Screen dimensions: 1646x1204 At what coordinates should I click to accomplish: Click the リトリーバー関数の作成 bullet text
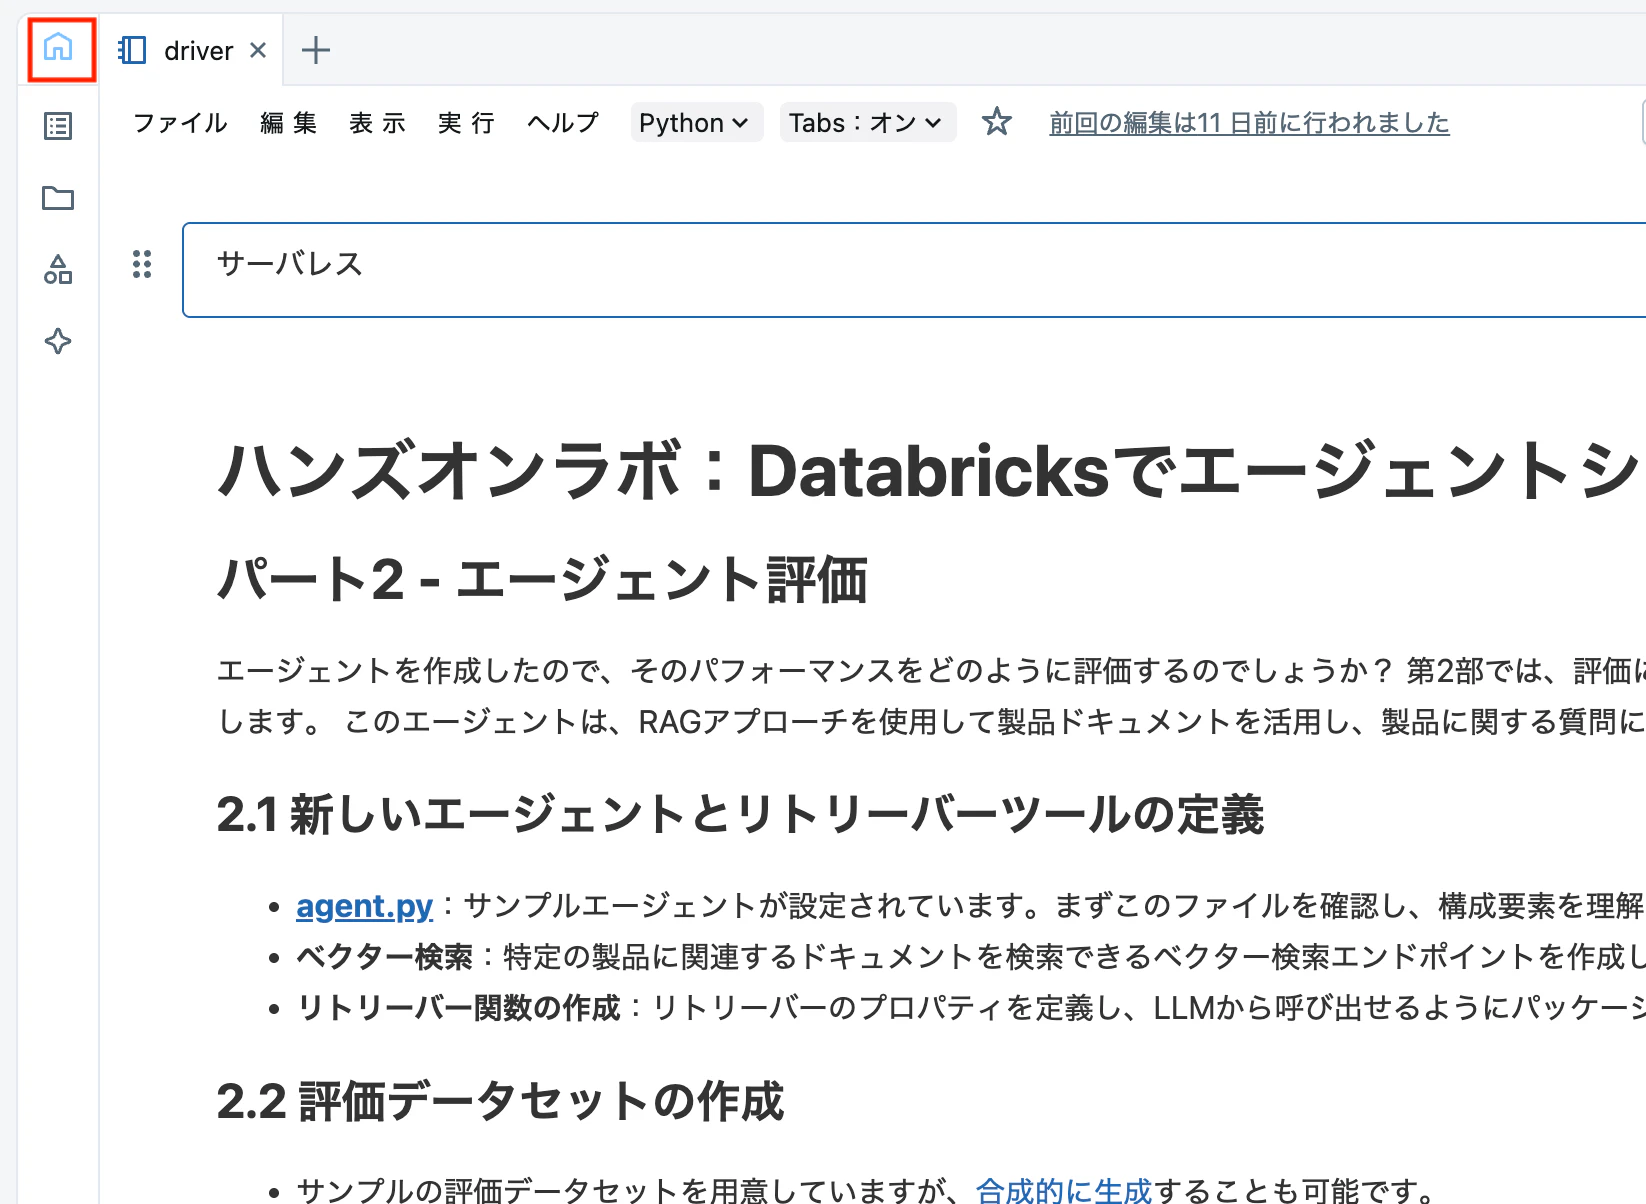coord(458,1008)
